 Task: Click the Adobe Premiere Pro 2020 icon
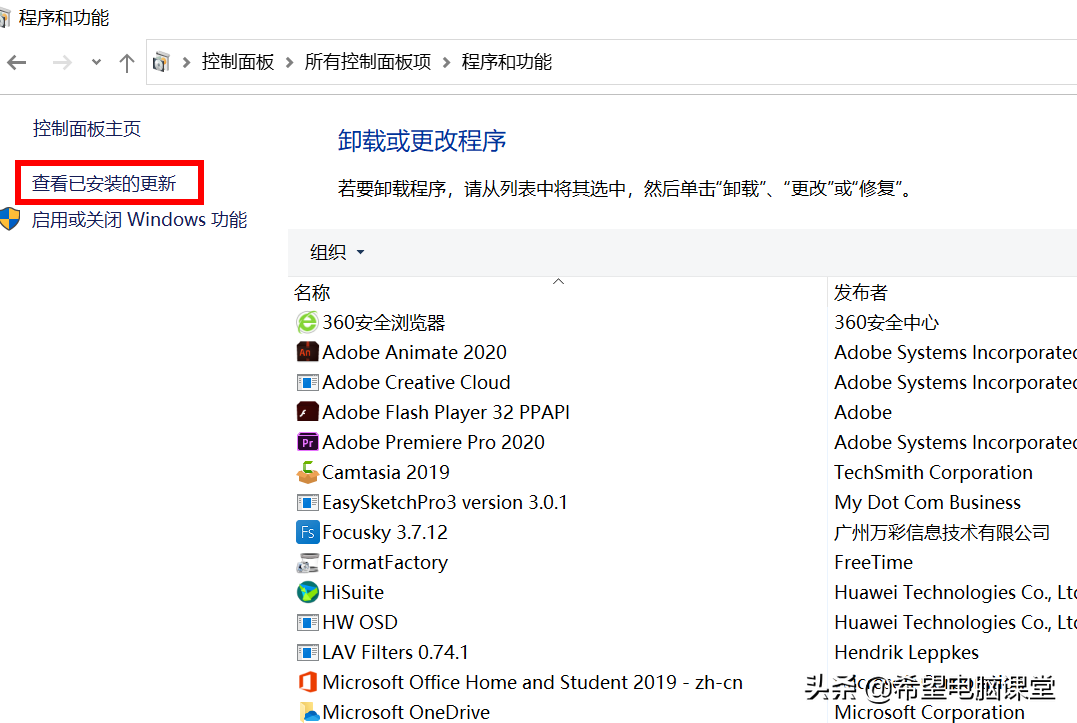pyautogui.click(x=307, y=442)
